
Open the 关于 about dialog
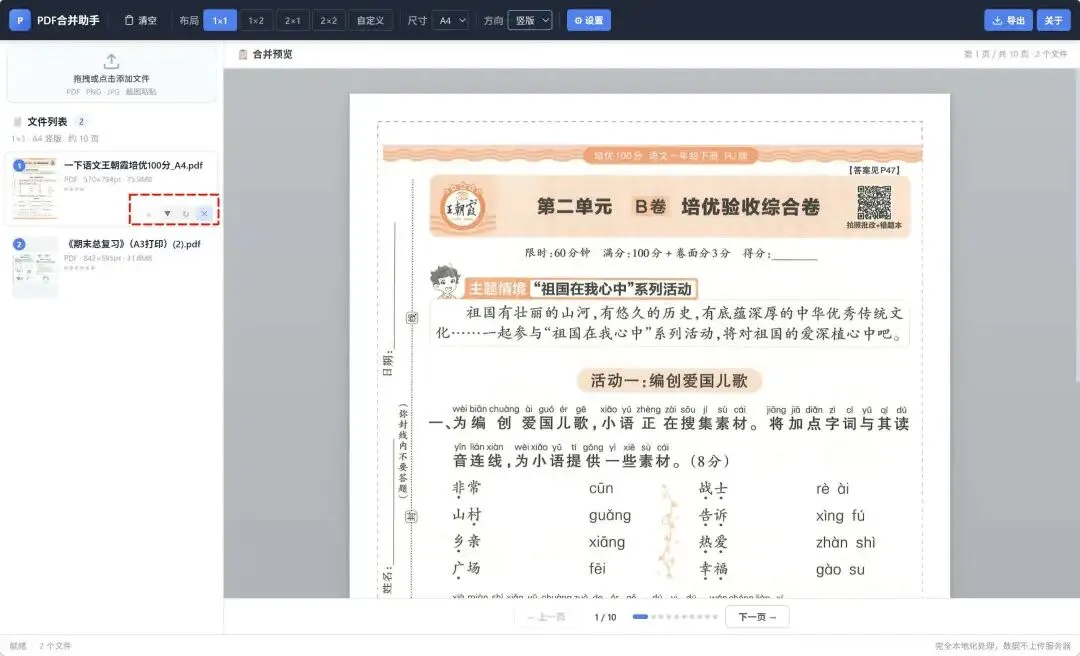click(x=1053, y=20)
